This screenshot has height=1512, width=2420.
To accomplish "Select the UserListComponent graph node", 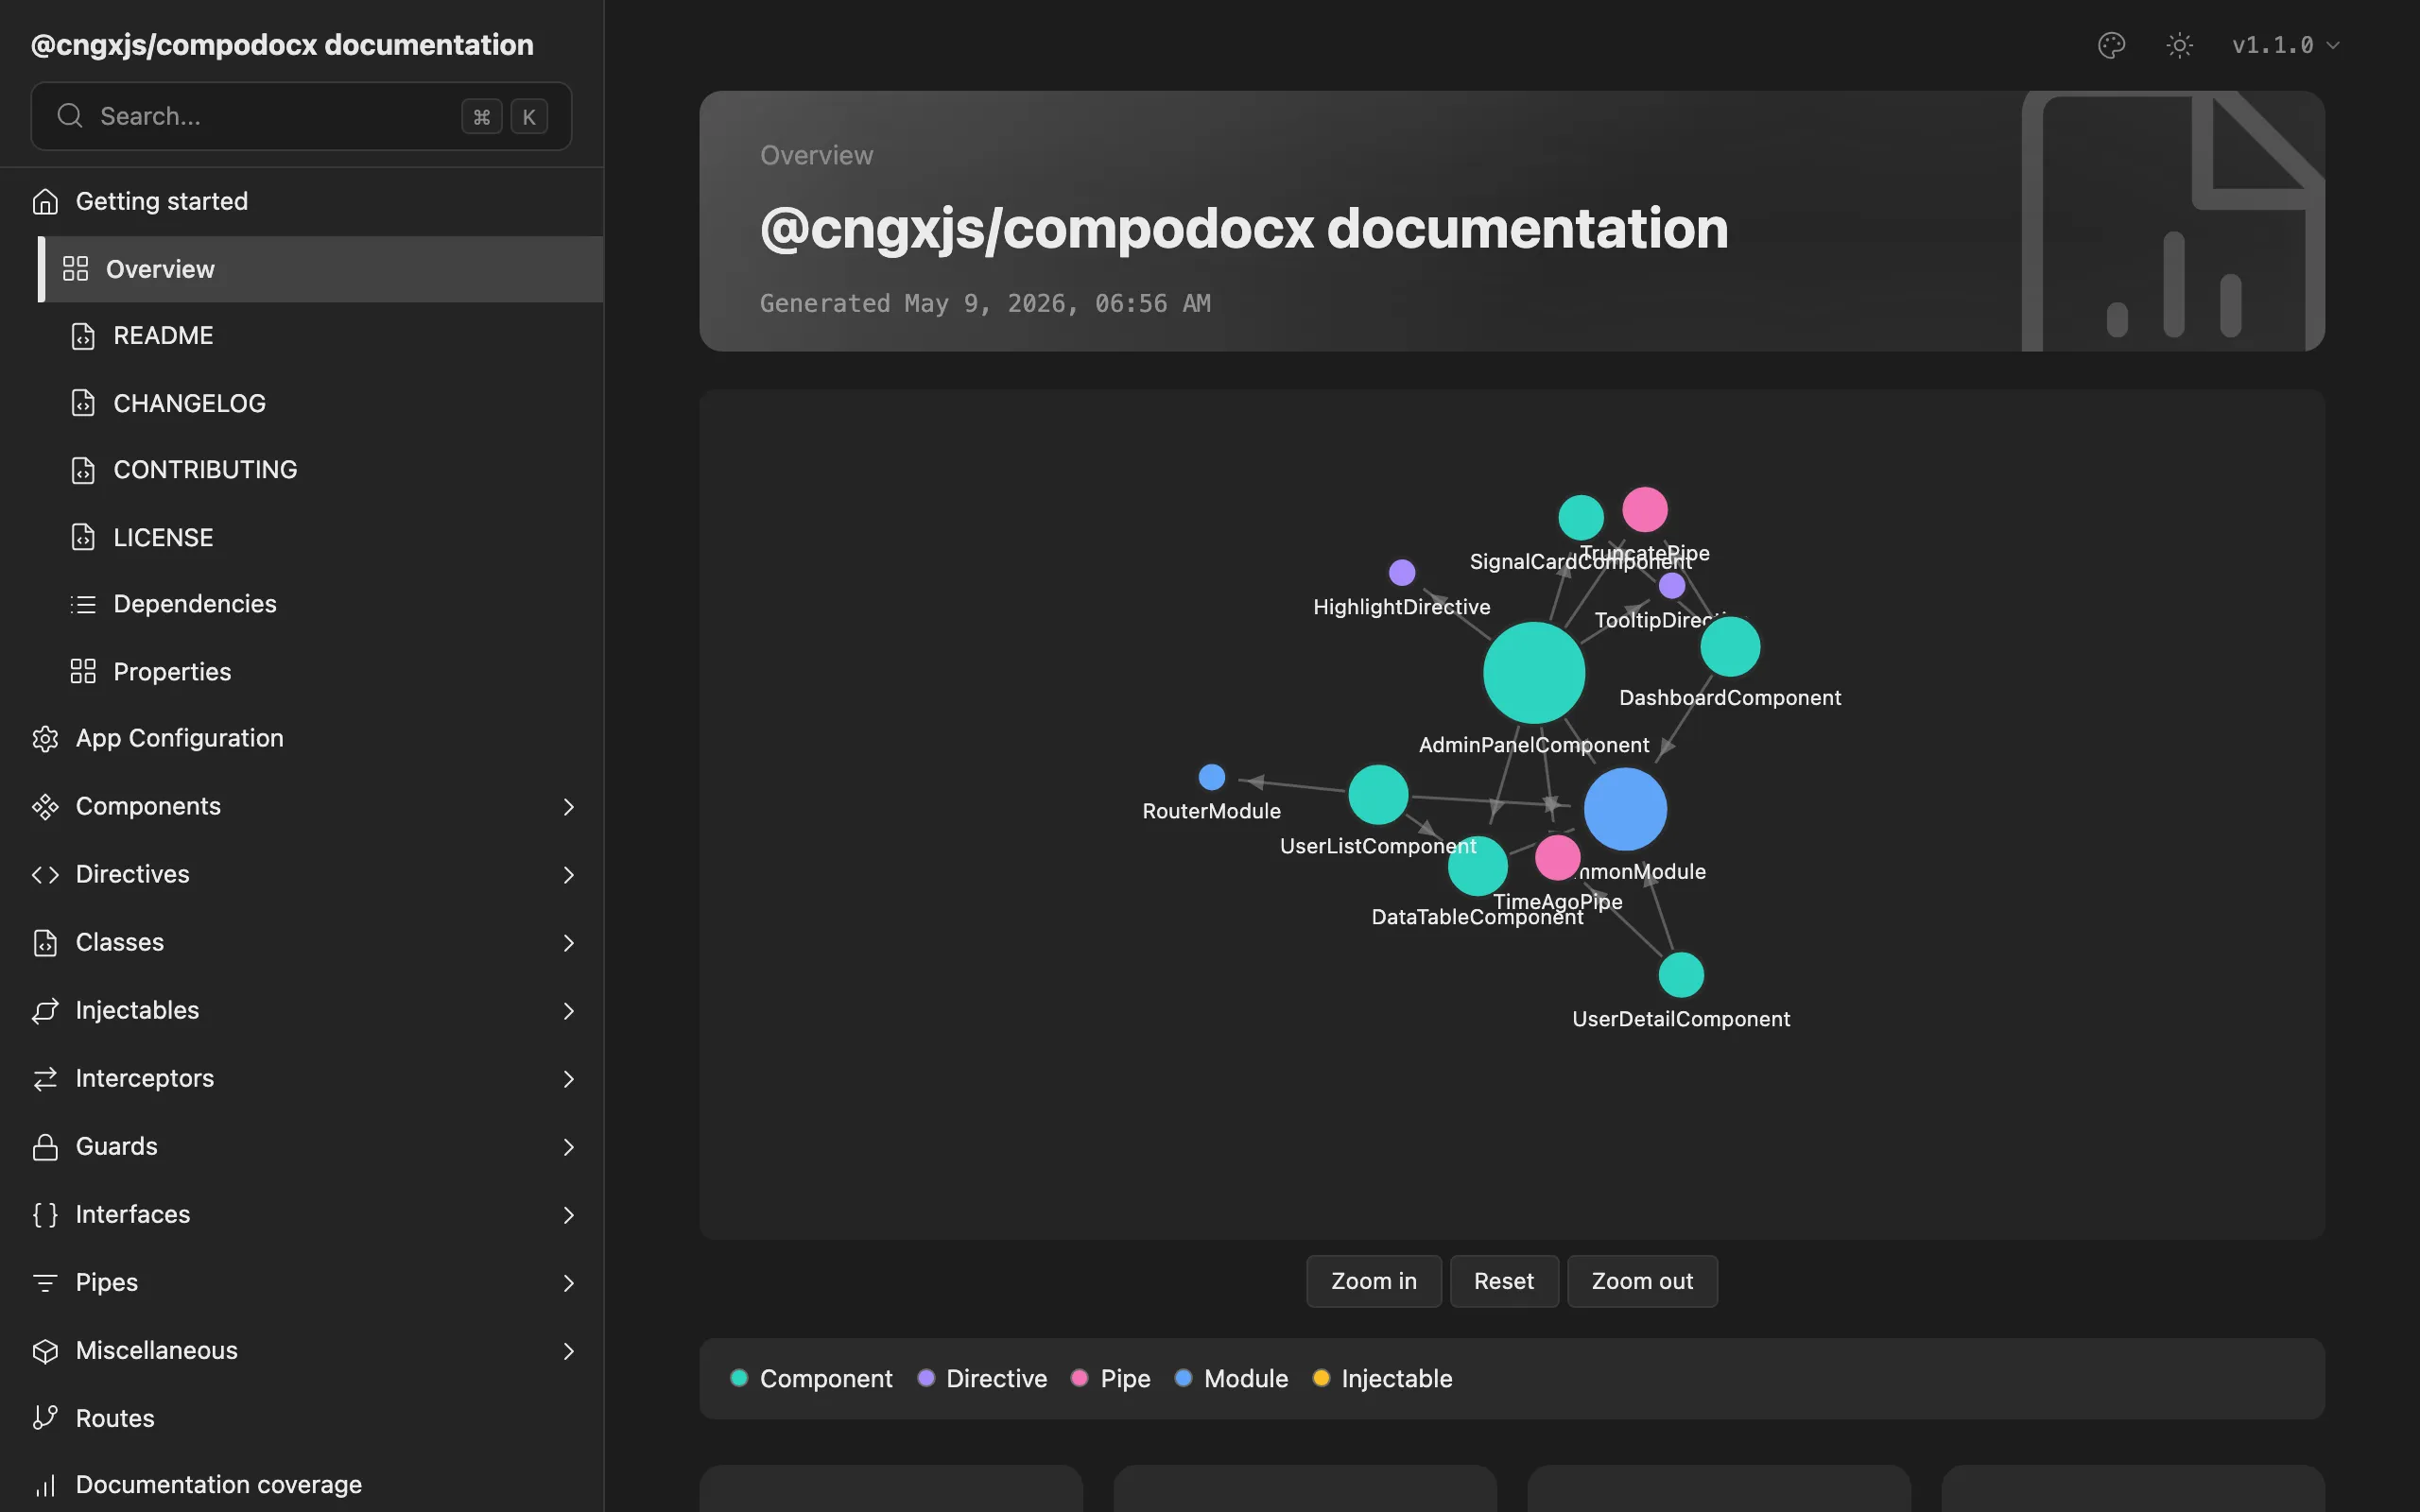I will tap(1378, 795).
